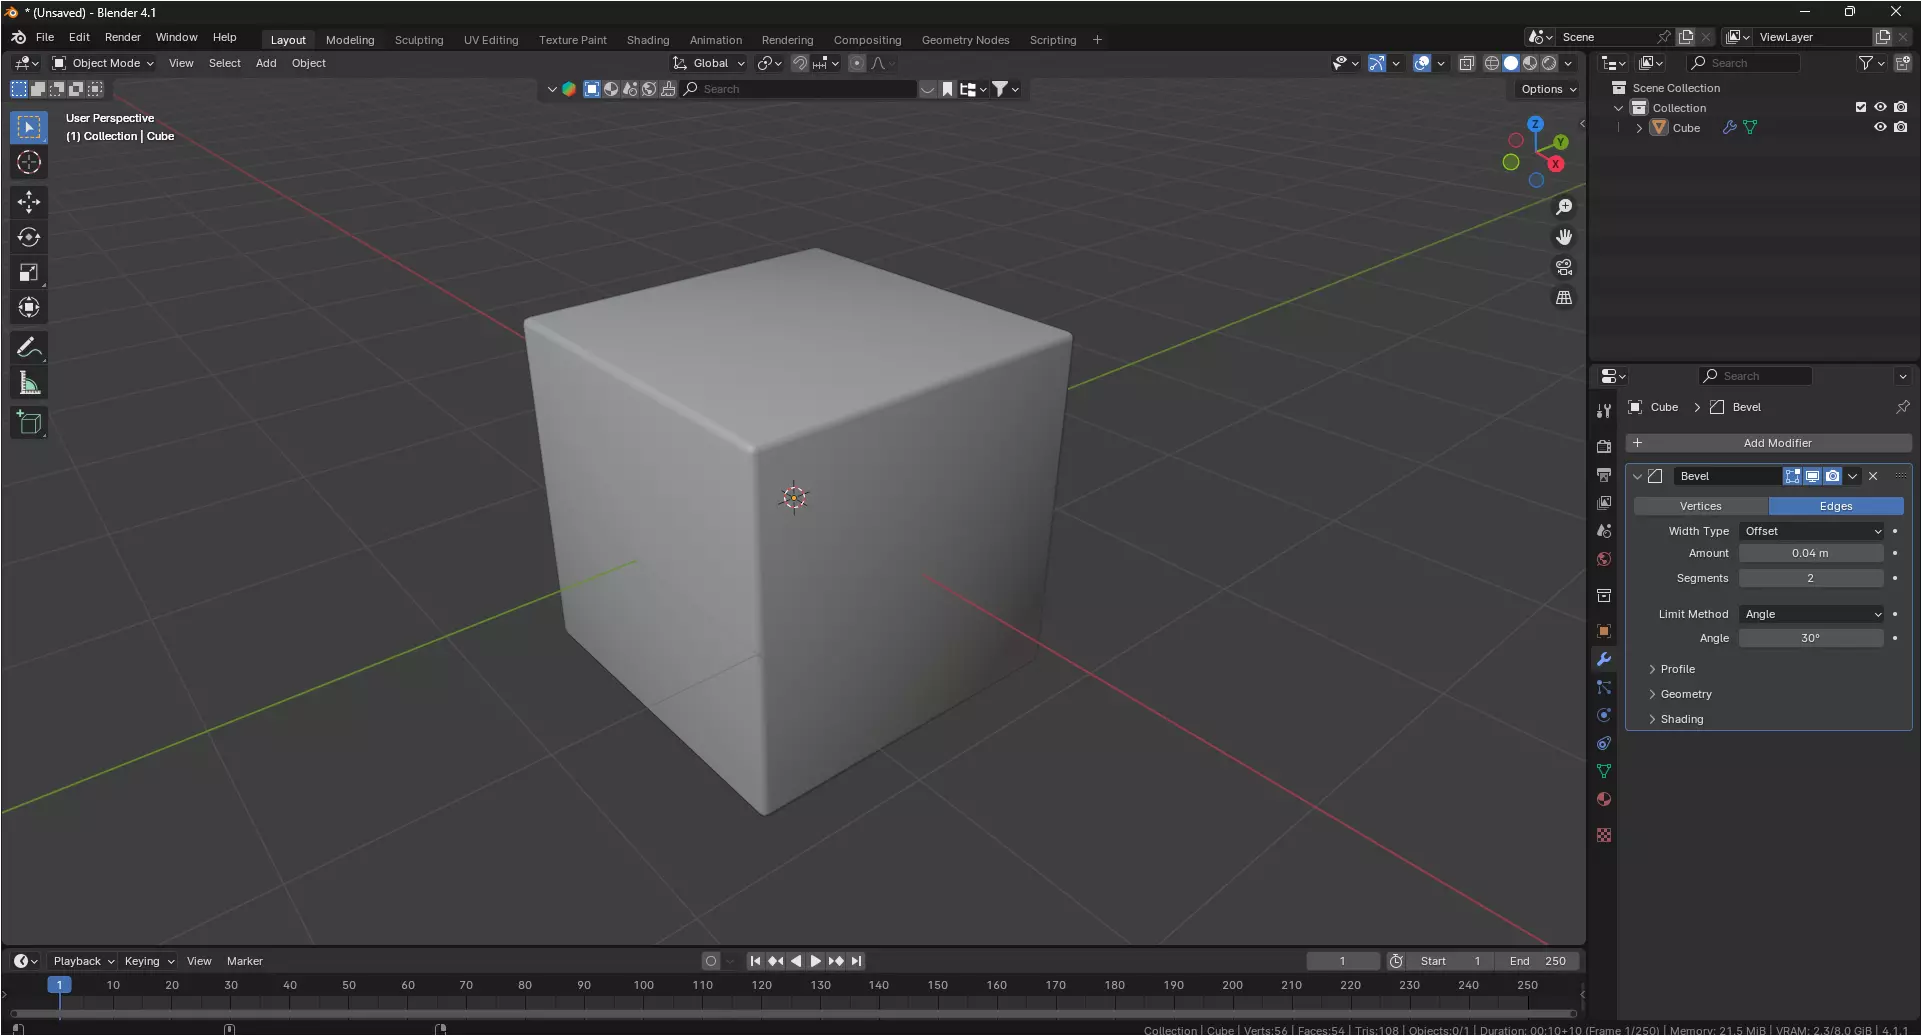Open the Global orientation dropdown
1922x1036 pixels.
(x=710, y=63)
